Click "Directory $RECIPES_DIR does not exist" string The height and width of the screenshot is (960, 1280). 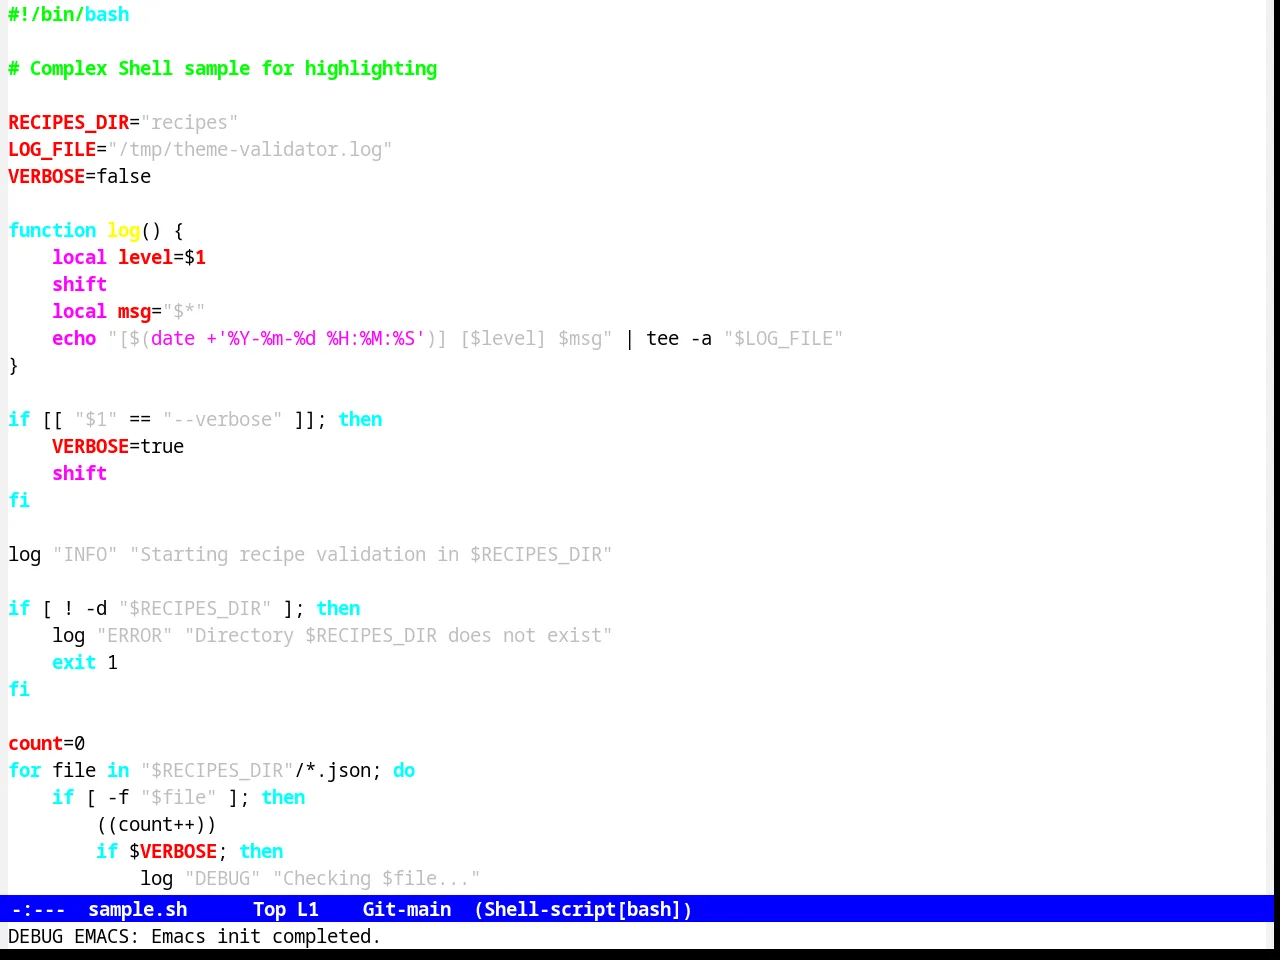click(398, 635)
